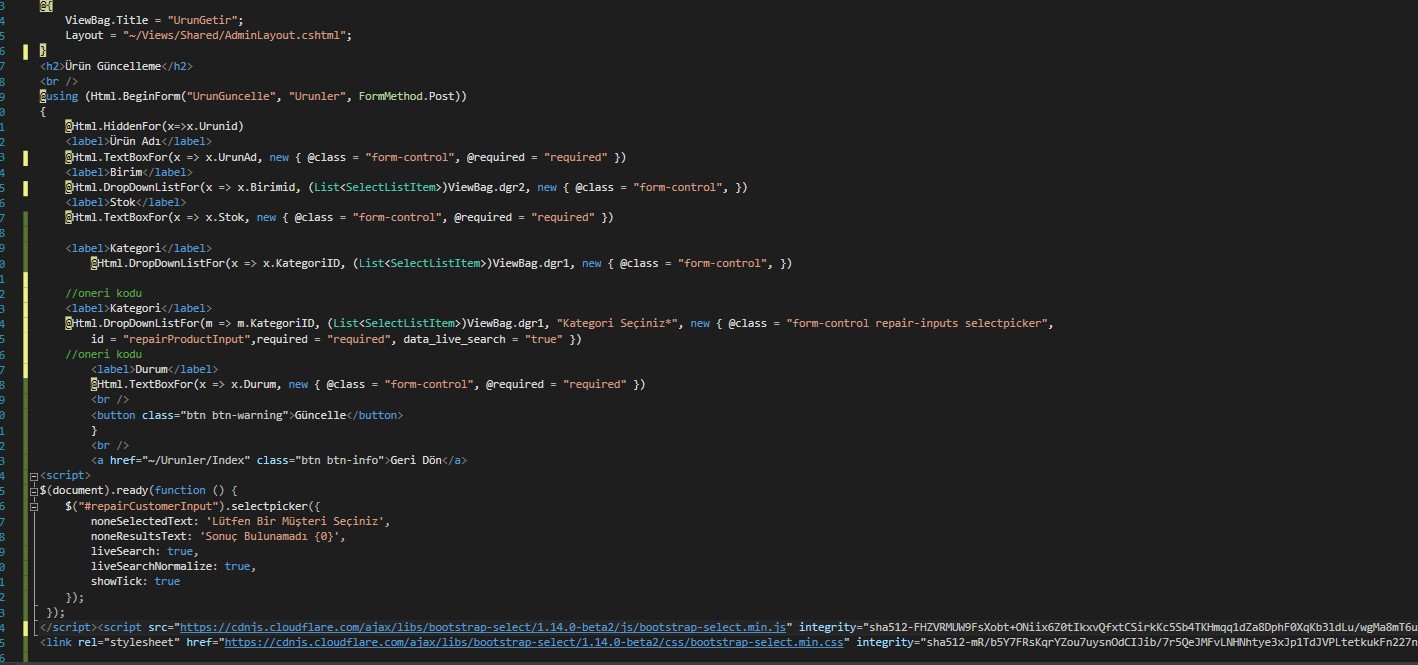This screenshot has height=665, width=1418.
Task: Click the "form-control repair-inputs selectpicker" class string
Action: (916, 324)
